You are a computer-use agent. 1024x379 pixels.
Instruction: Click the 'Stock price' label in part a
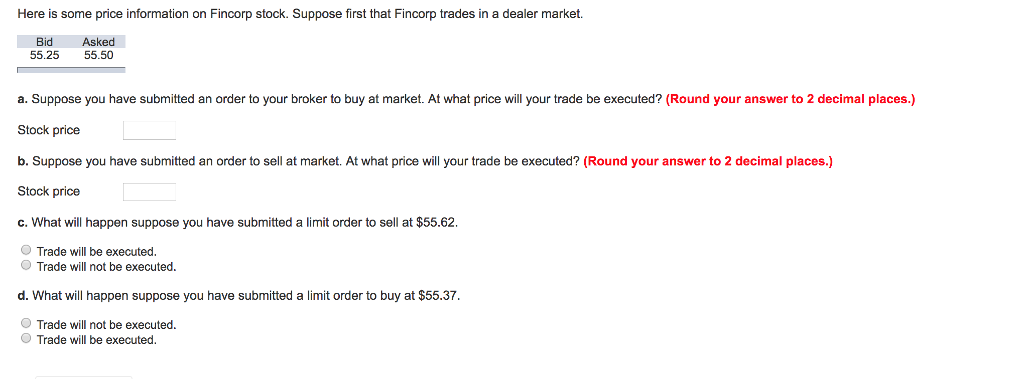(x=49, y=130)
